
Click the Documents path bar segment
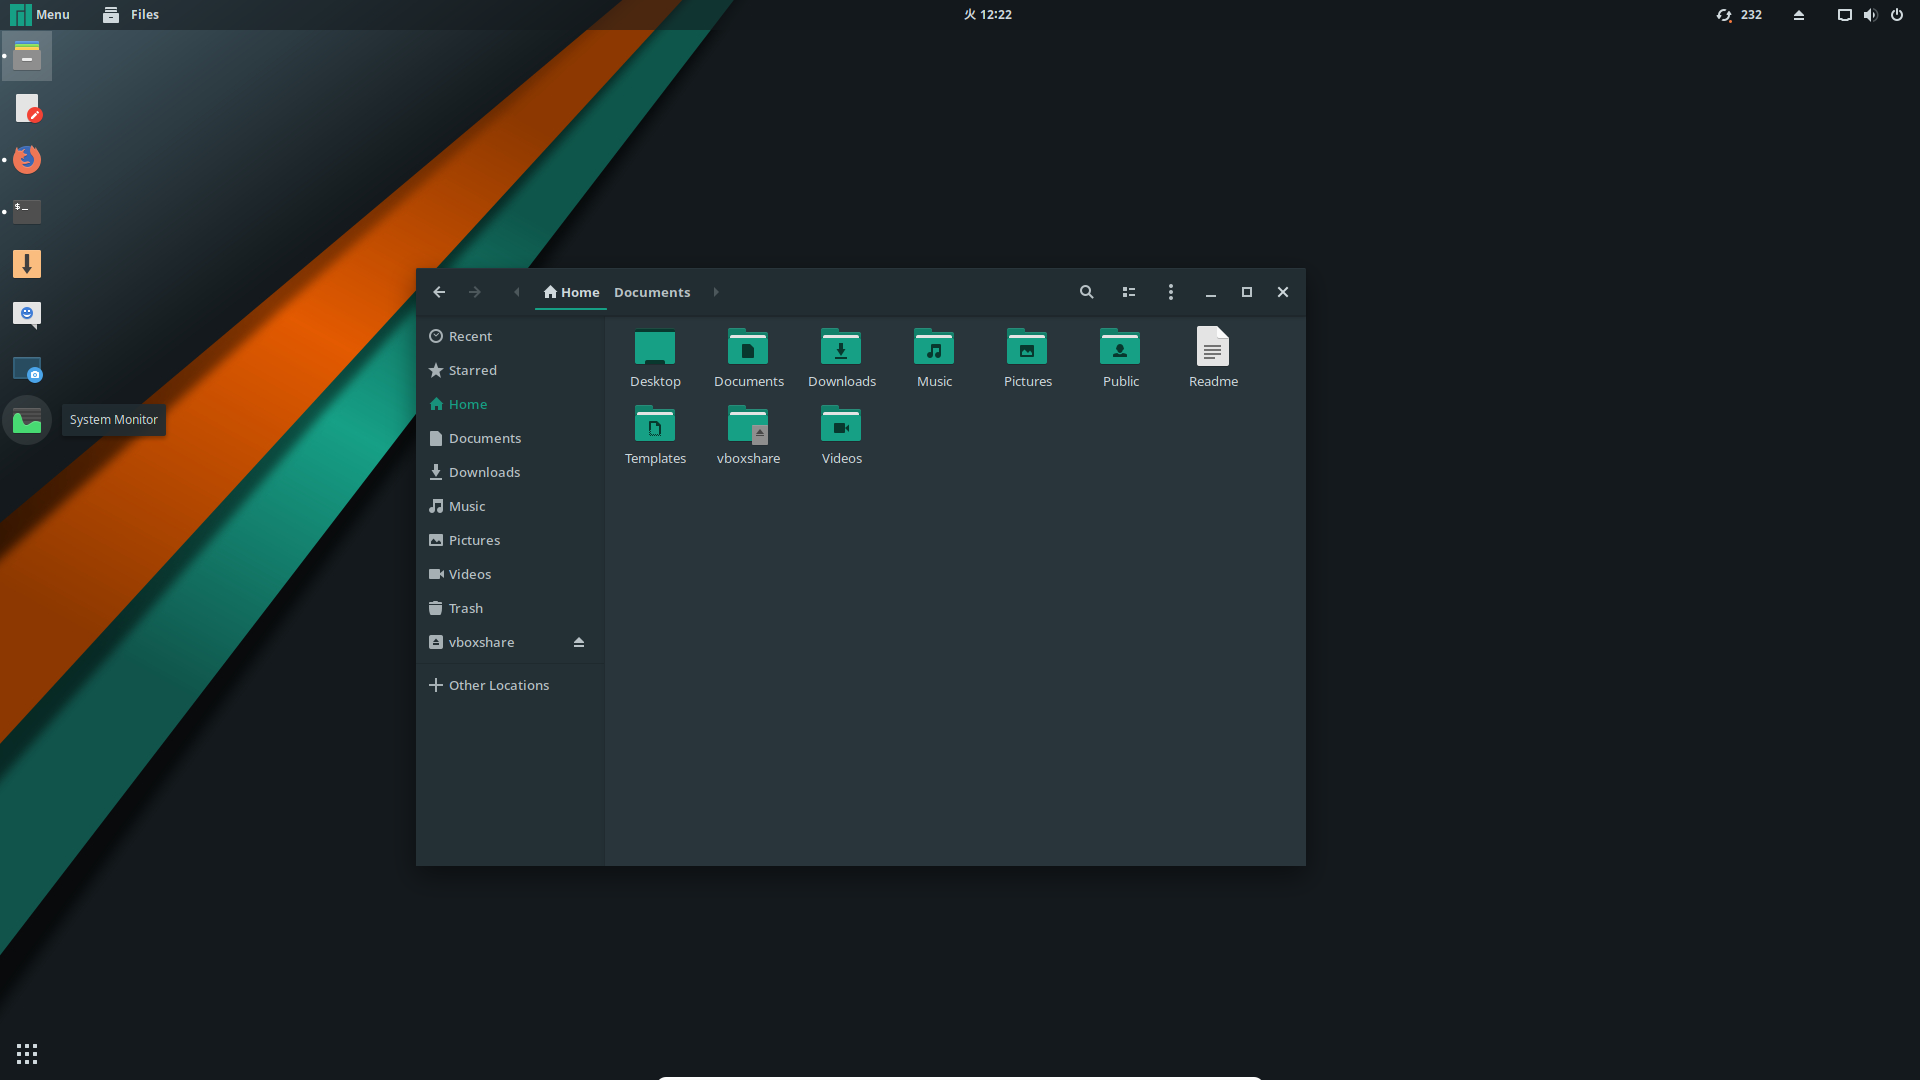click(x=652, y=292)
